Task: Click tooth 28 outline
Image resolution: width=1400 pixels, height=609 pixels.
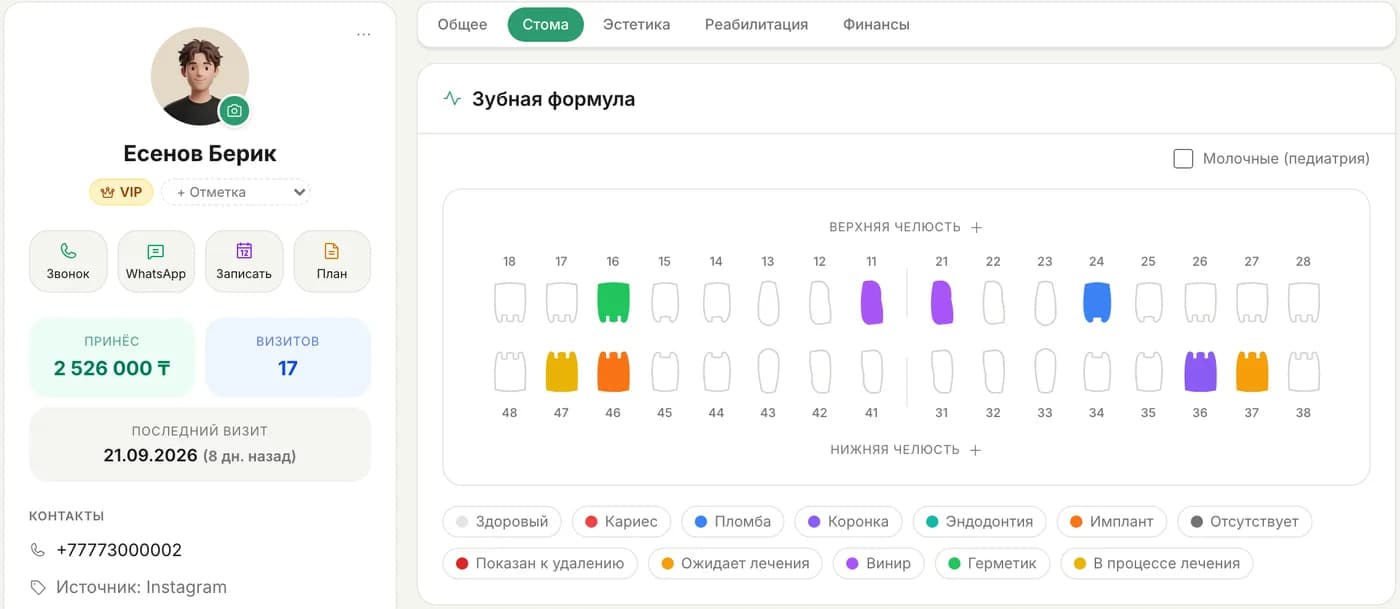Action: click(x=1303, y=303)
